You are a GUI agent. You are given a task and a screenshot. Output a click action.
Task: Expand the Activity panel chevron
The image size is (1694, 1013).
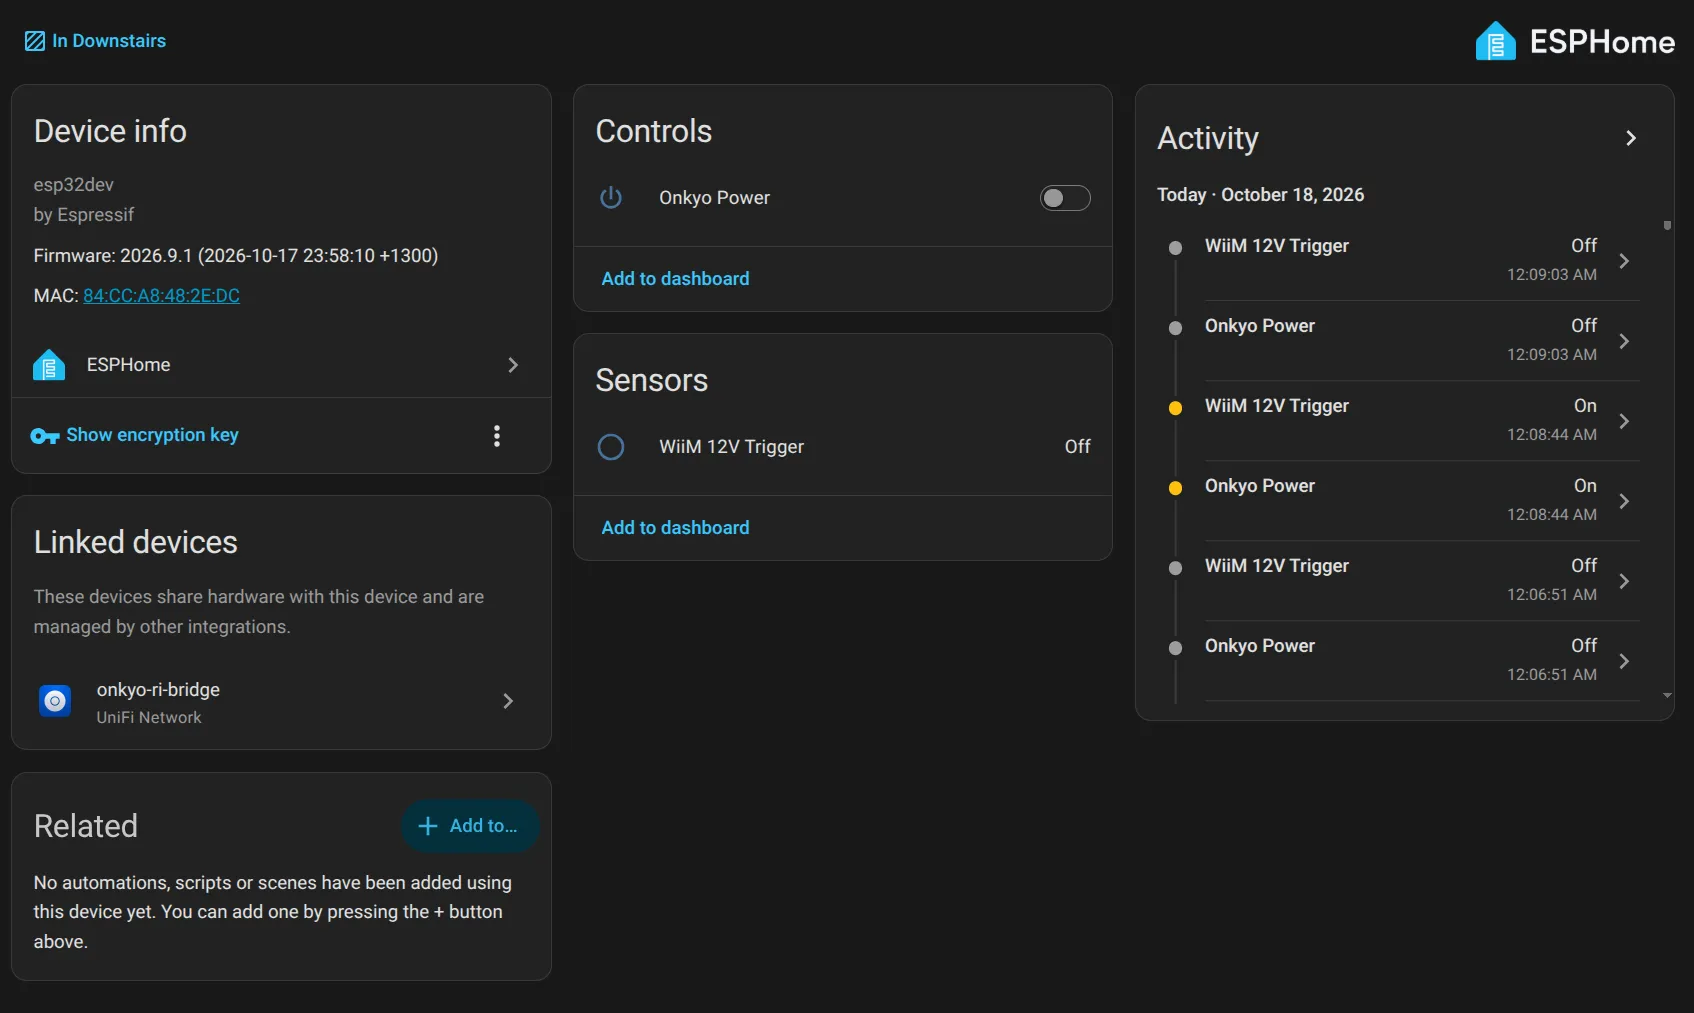click(1631, 138)
